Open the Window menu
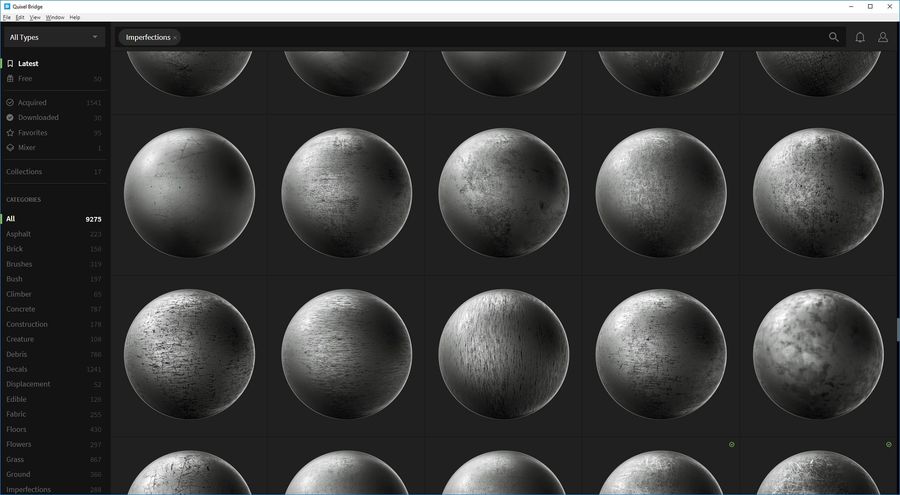This screenshot has height=495, width=900. (x=55, y=17)
